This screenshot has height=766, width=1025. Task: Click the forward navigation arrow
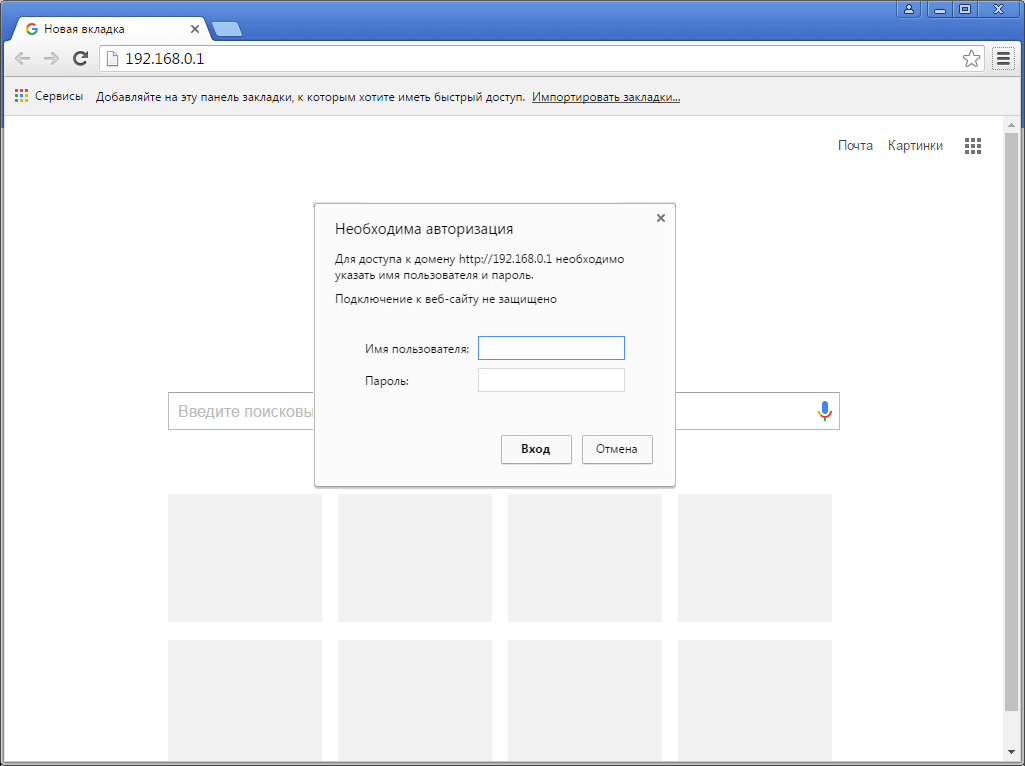(51, 59)
